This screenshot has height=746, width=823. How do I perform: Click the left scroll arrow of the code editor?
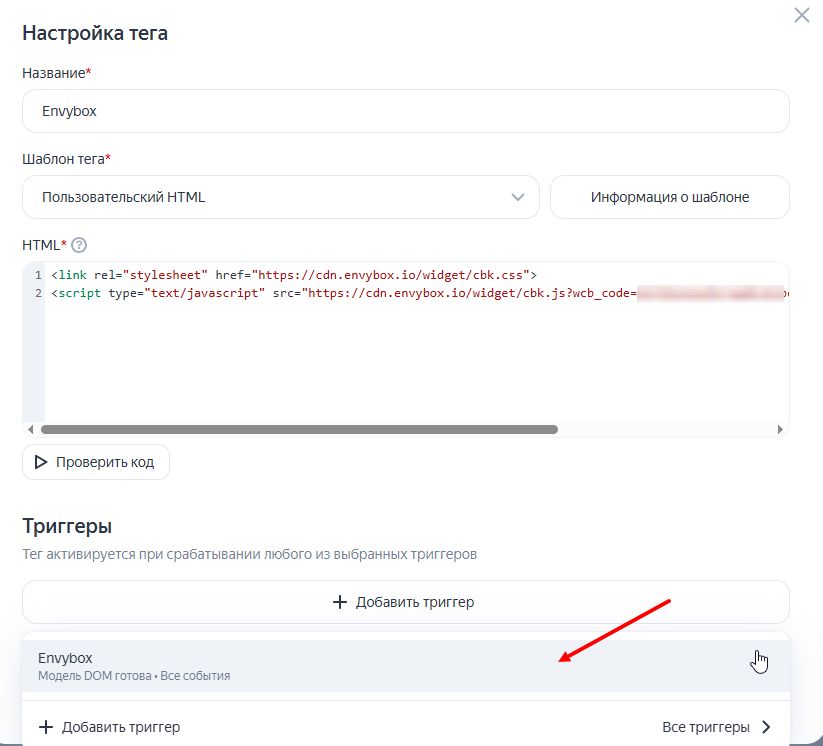pos(30,429)
